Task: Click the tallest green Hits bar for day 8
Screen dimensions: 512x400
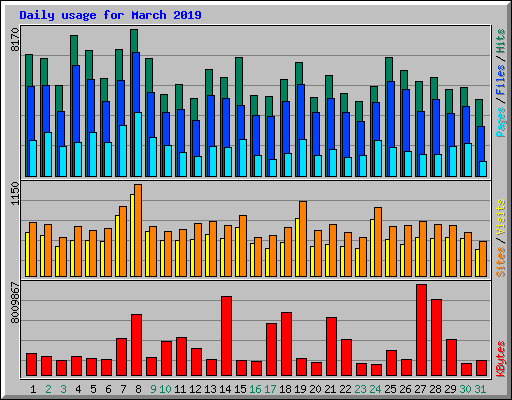Action: tap(134, 40)
